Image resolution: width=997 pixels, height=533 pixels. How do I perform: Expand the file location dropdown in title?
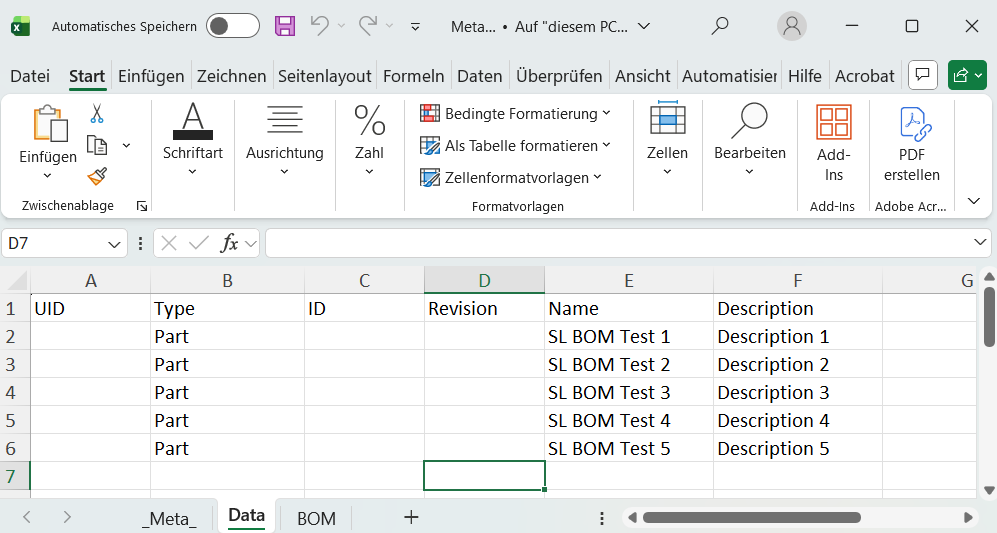(x=644, y=27)
